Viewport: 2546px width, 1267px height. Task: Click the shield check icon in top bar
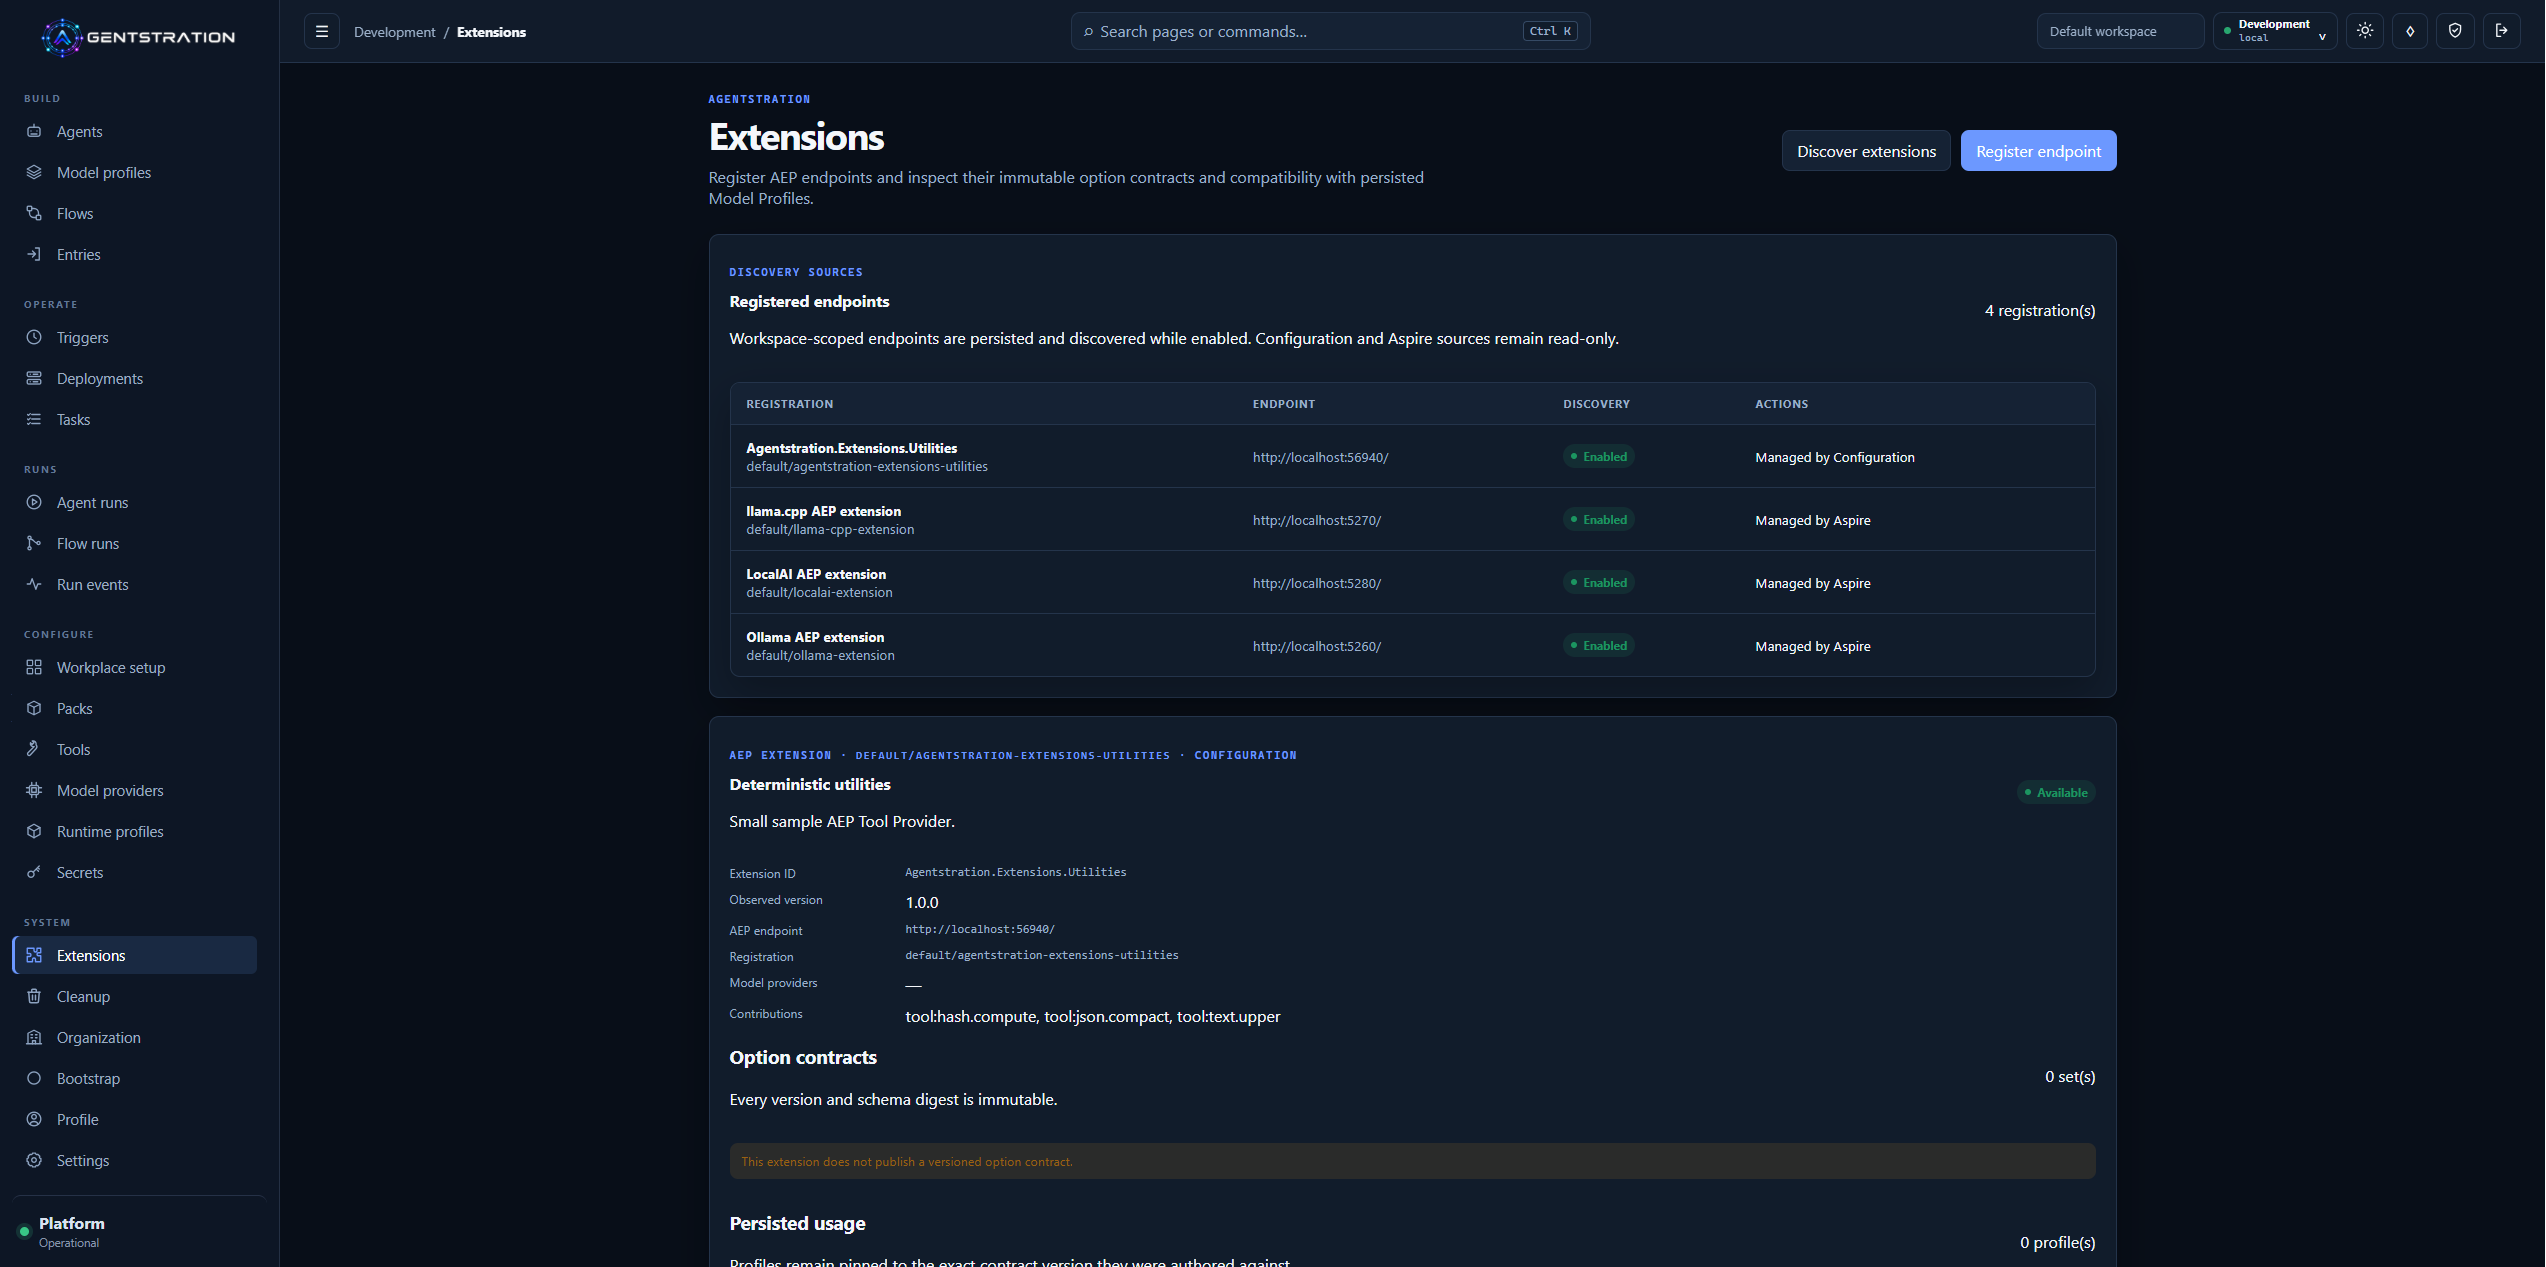pos(2455,31)
